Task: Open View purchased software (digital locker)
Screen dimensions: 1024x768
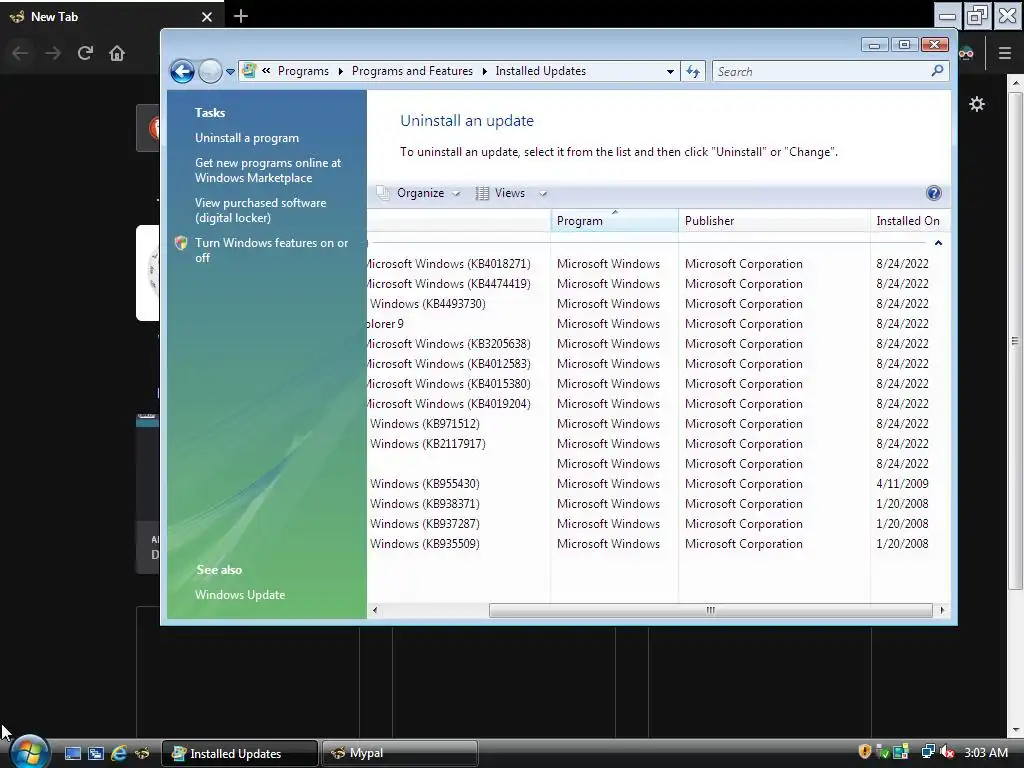Action: pos(261,210)
